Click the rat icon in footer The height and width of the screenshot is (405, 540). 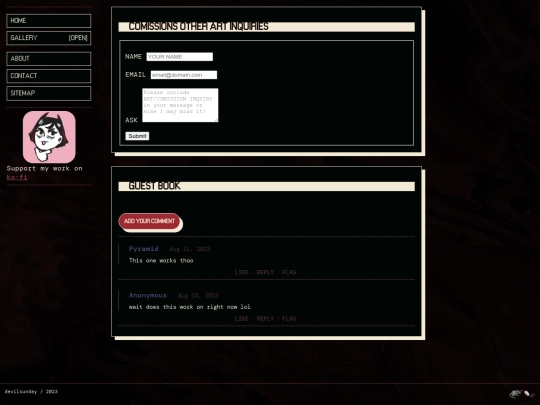point(521,394)
